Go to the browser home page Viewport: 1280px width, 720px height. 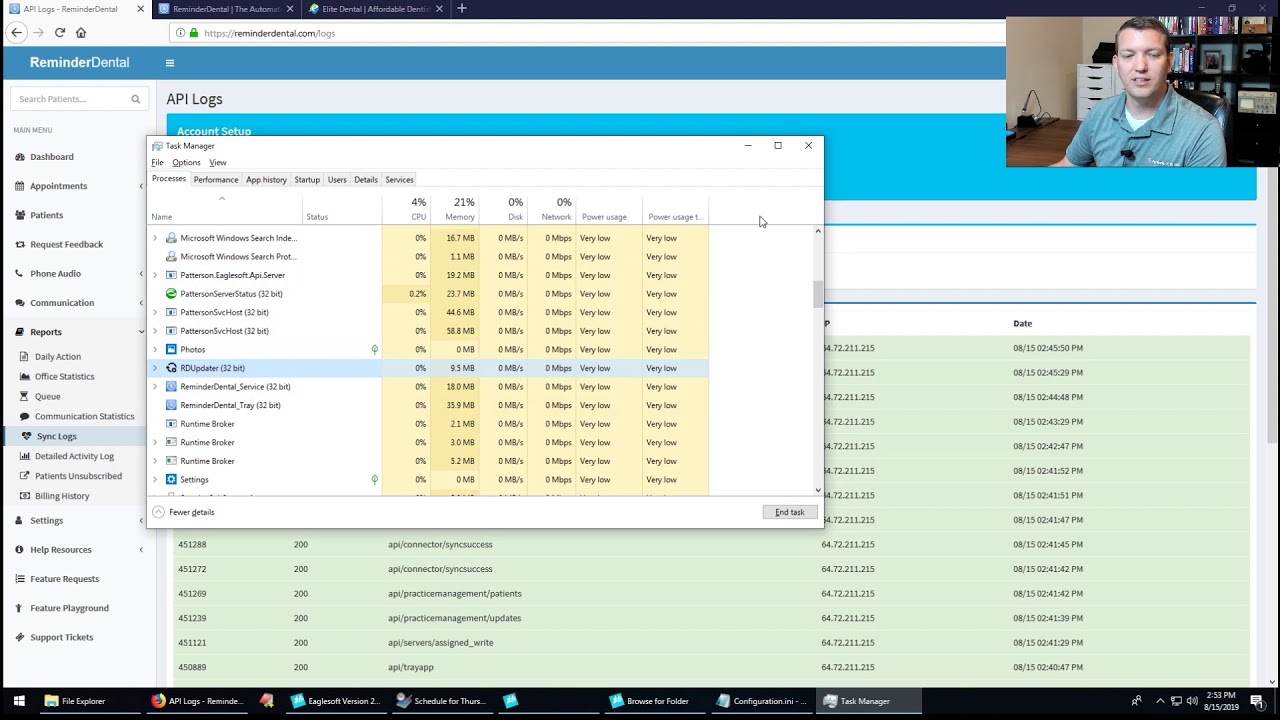[x=81, y=33]
